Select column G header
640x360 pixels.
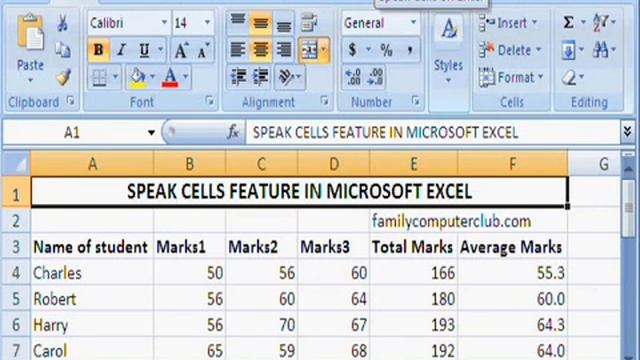pos(603,164)
